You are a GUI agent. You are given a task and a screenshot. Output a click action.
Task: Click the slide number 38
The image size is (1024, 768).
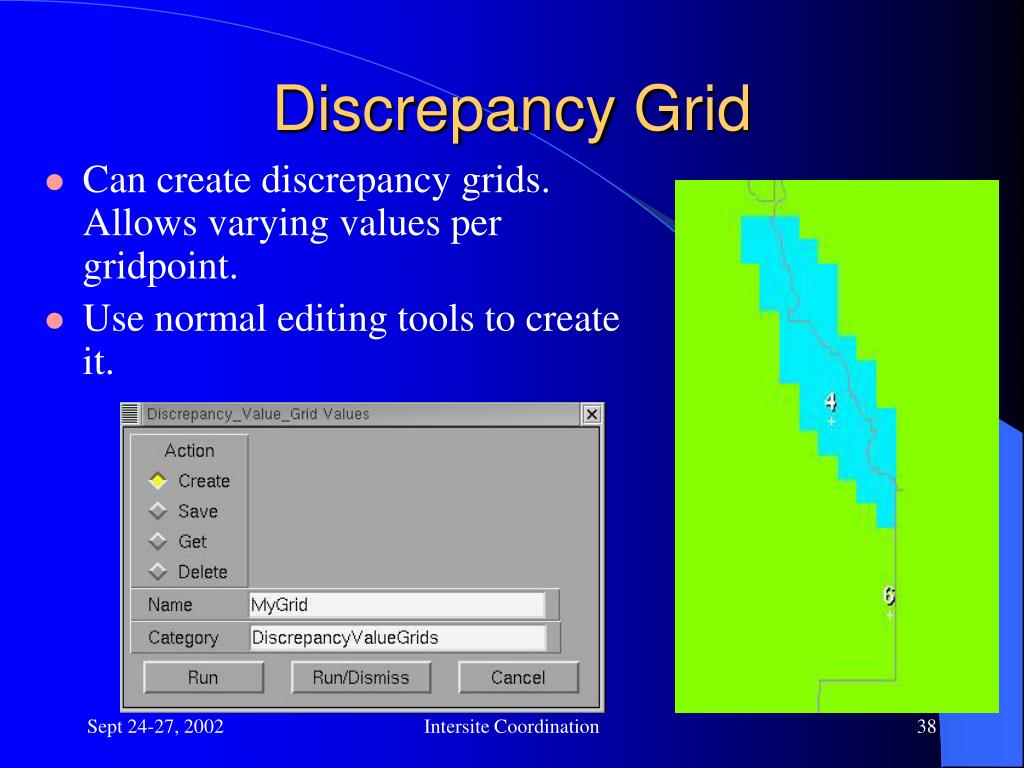click(x=927, y=726)
